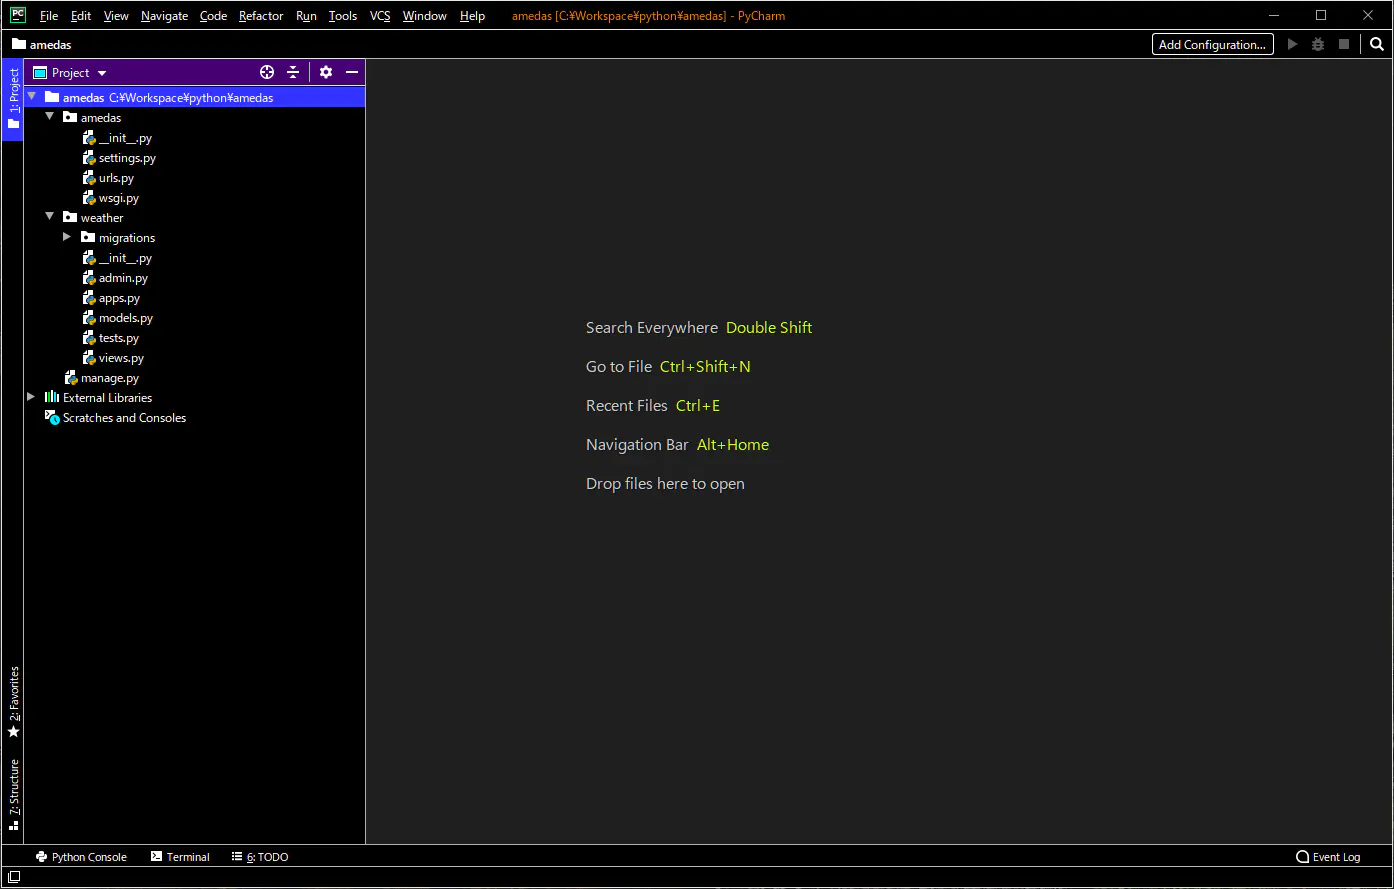Open the Event Log
1394x889 pixels.
tap(1328, 857)
